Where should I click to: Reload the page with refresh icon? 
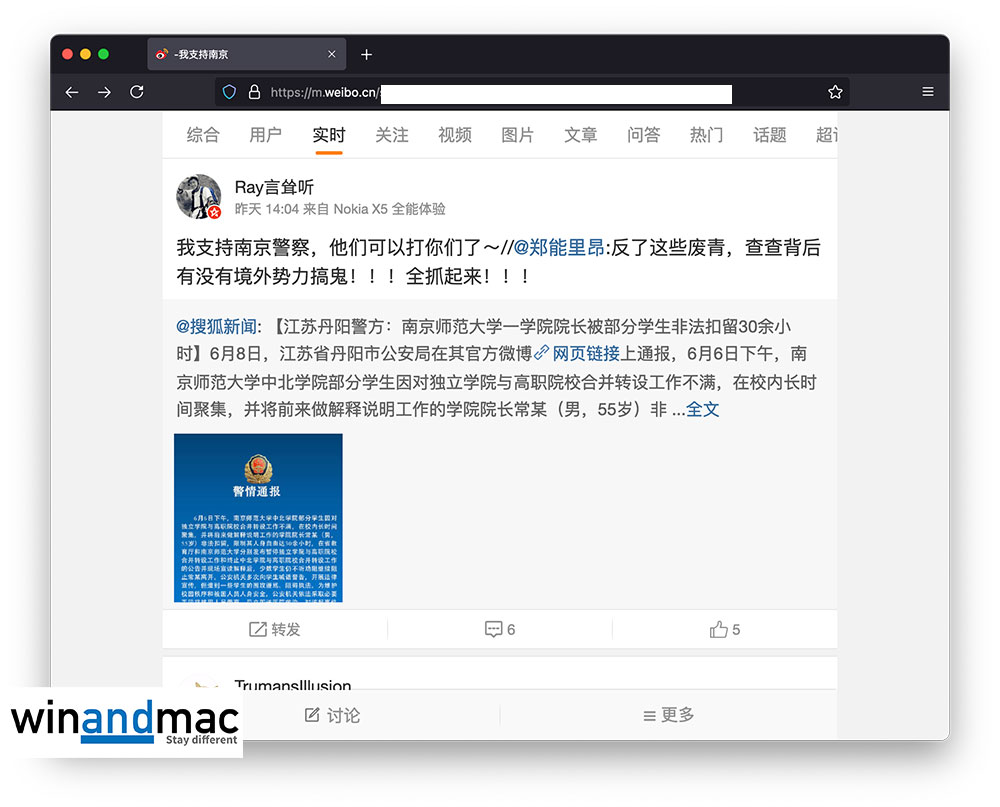[137, 92]
